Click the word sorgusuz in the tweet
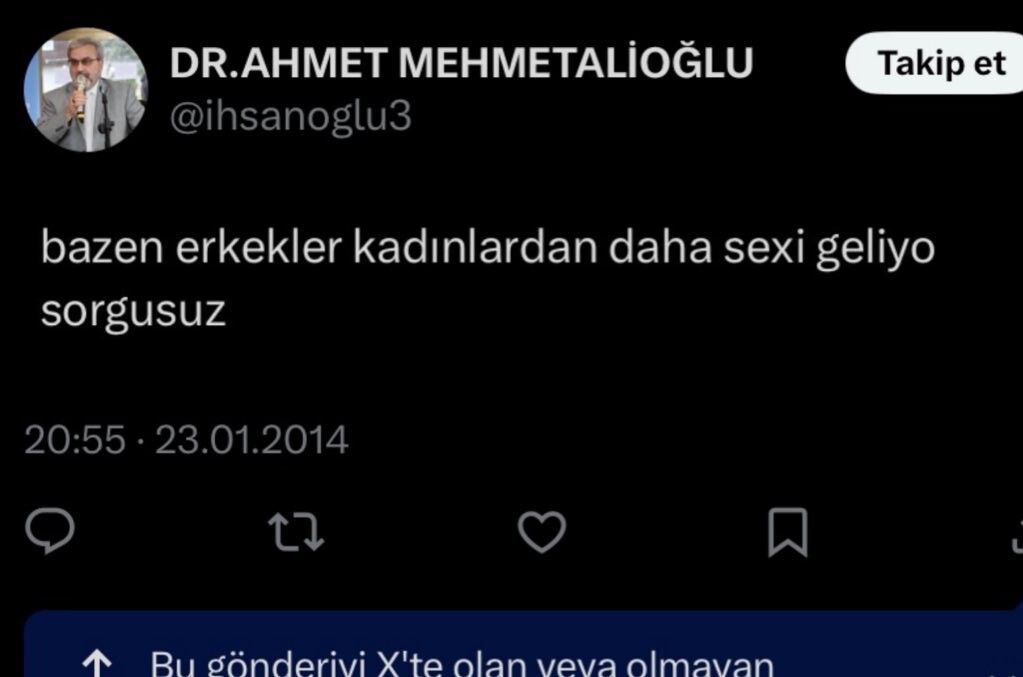 click(133, 312)
